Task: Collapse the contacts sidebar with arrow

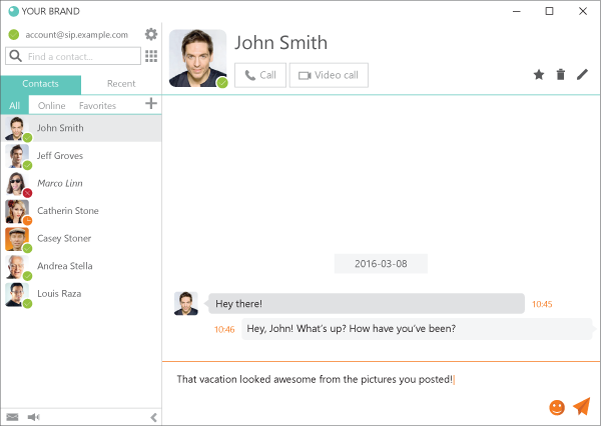Action: (x=153, y=417)
